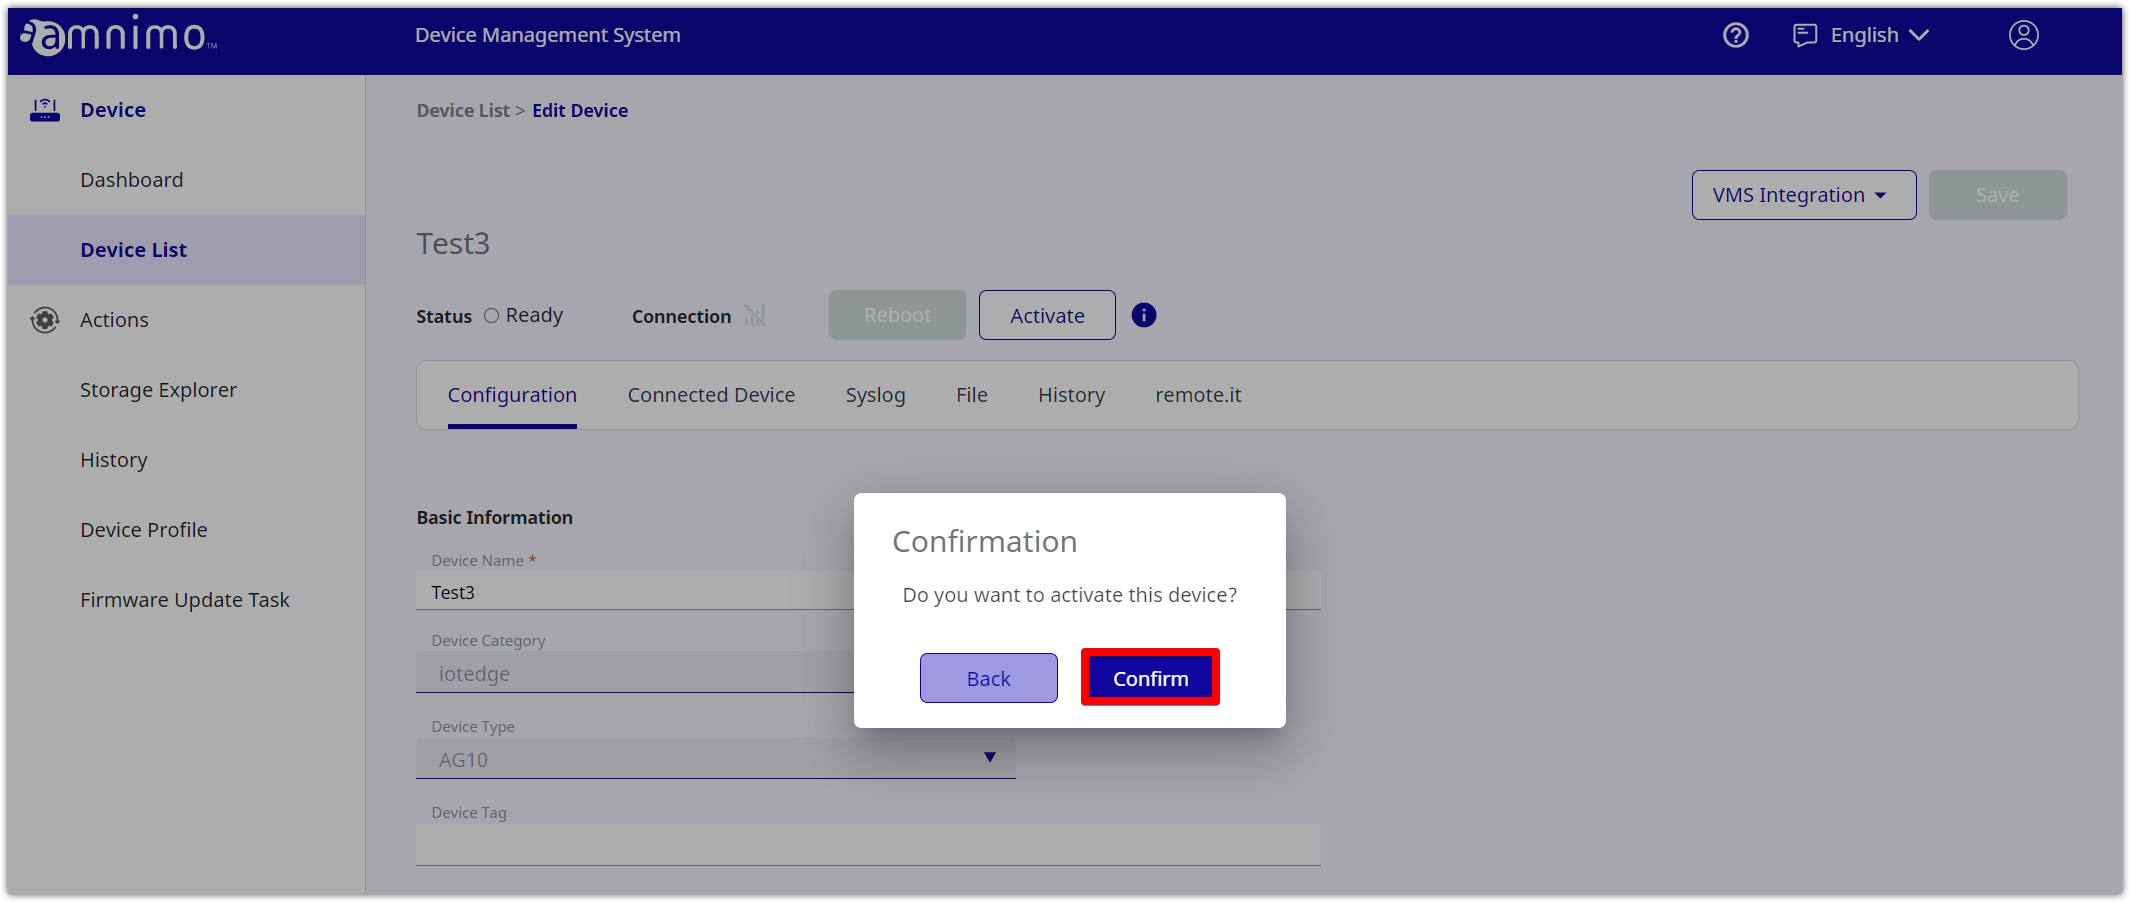Confirm the device activation
This screenshot has width=2130, height=902.
coord(1149,678)
